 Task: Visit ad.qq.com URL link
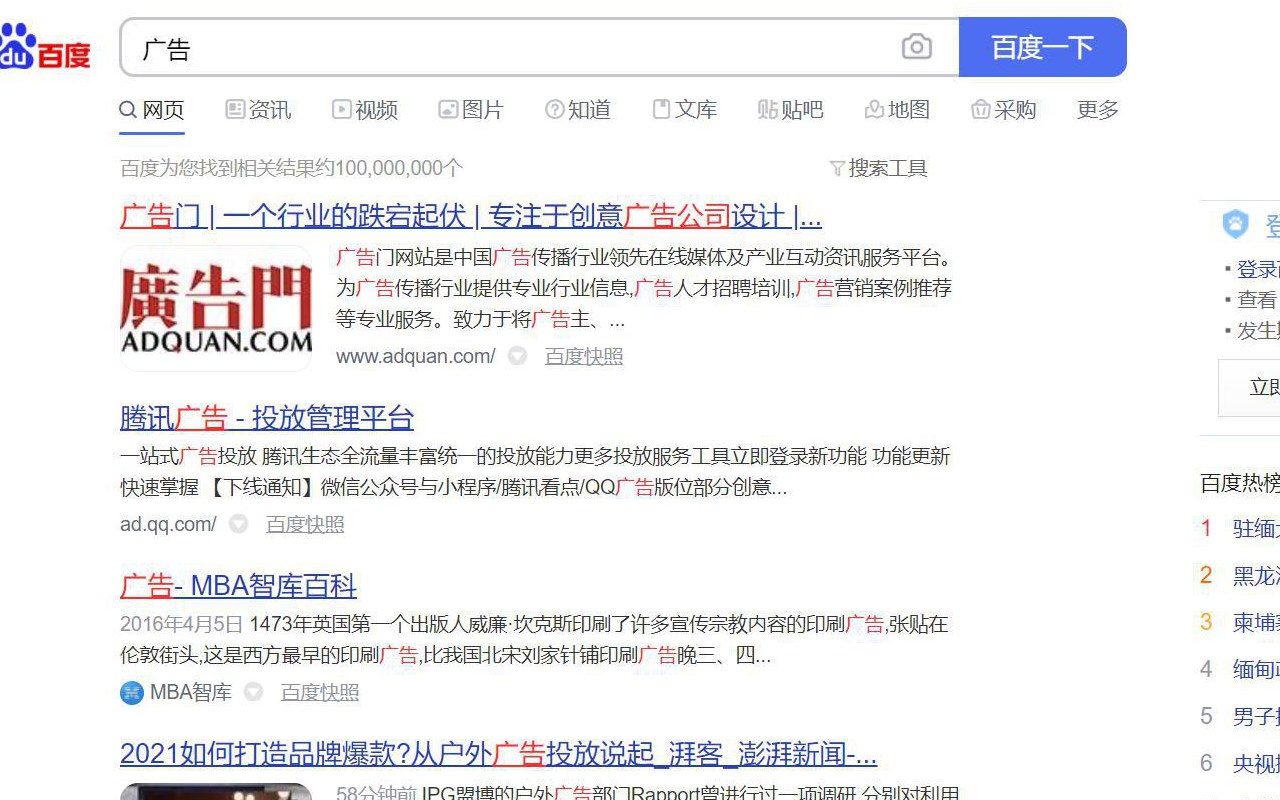168,524
